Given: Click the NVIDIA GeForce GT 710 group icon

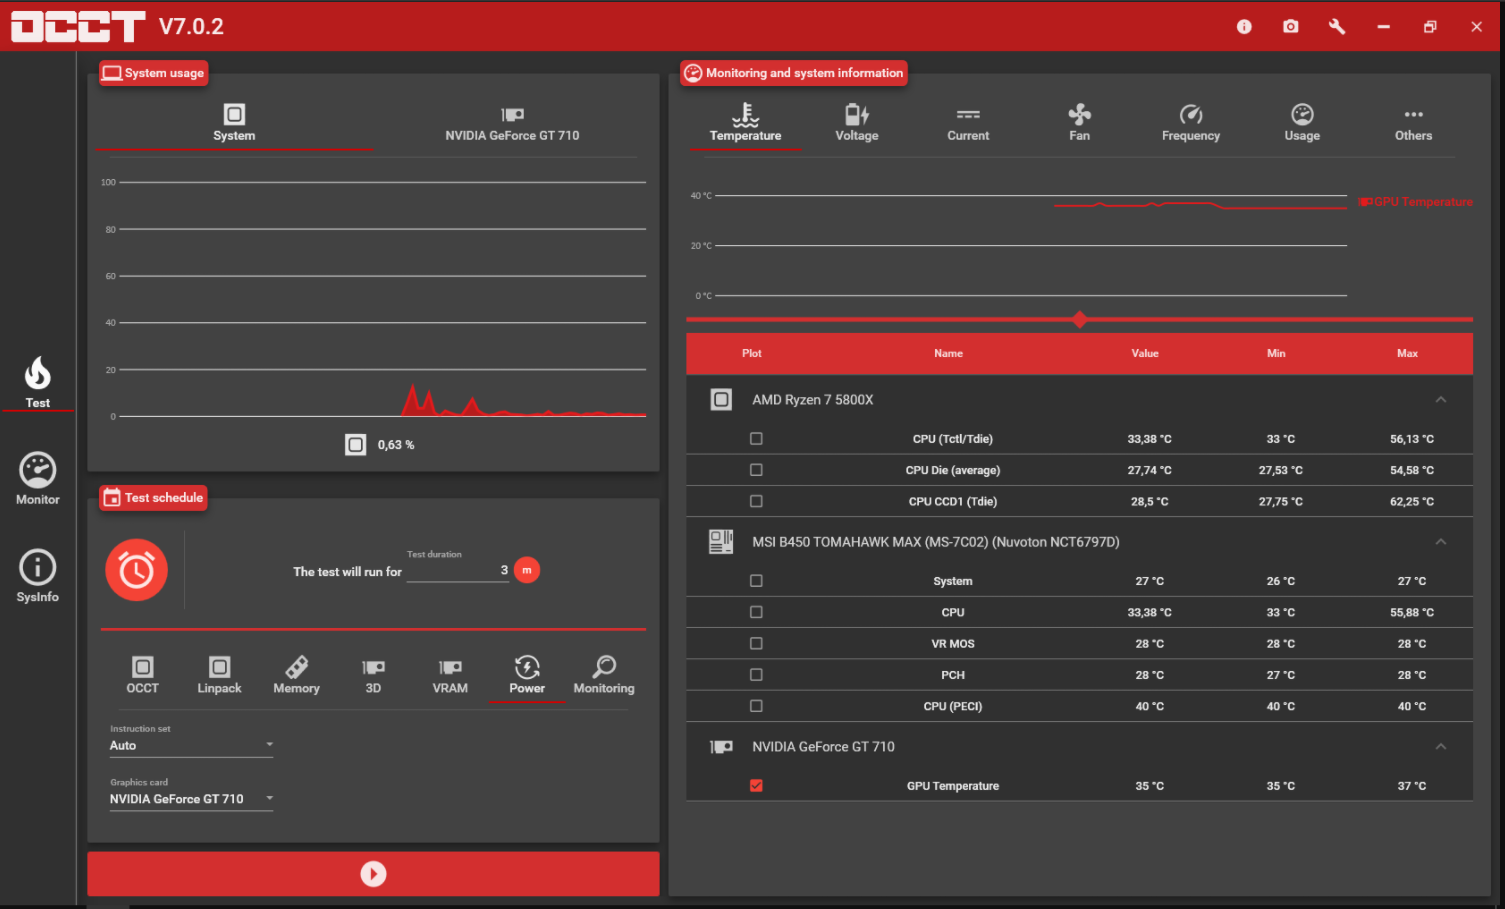Looking at the screenshot, I should (721, 747).
